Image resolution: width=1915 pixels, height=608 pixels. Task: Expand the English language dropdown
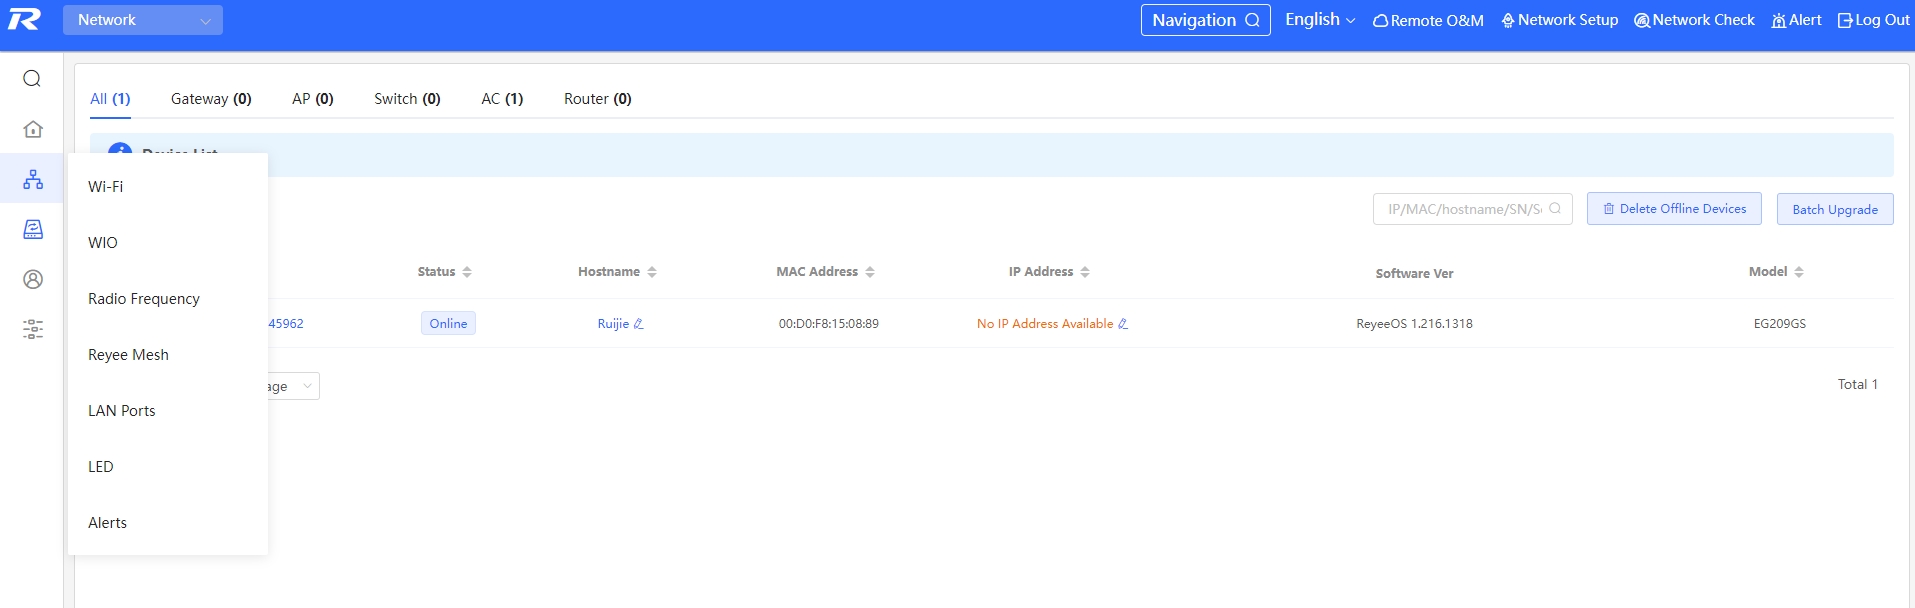pos(1319,20)
